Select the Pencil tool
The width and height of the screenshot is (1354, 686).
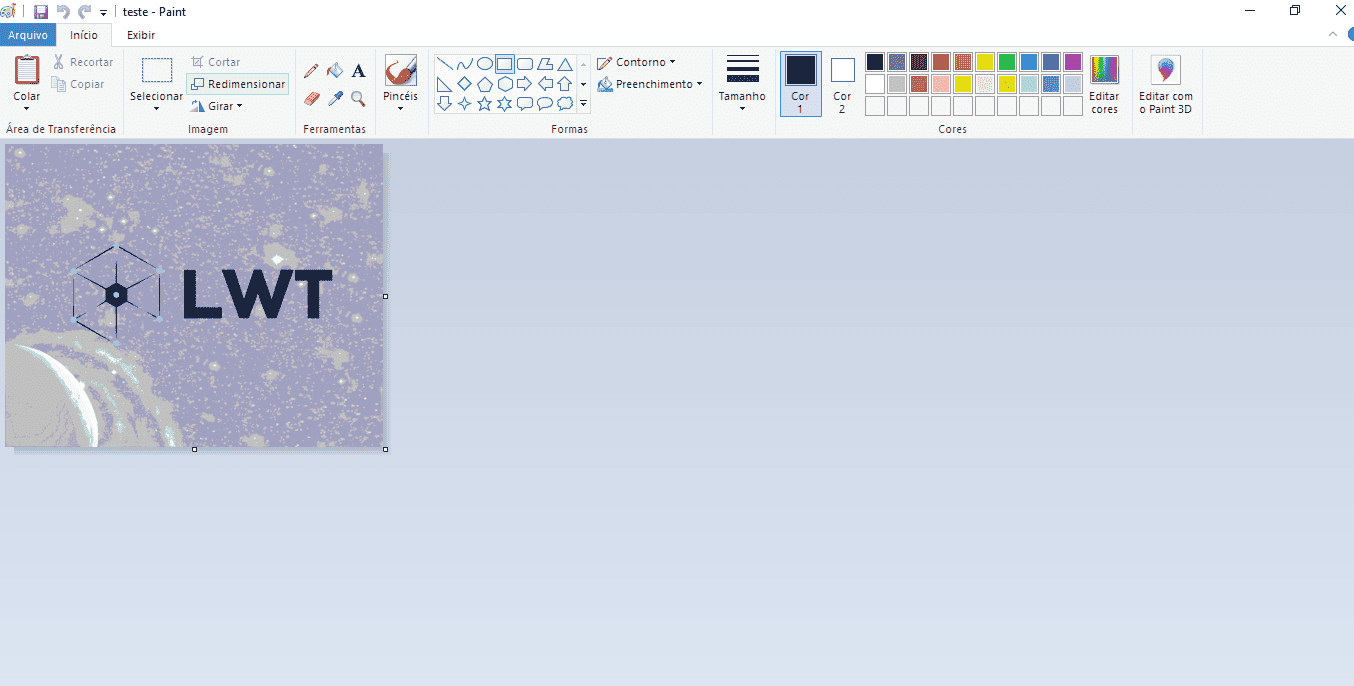310,71
